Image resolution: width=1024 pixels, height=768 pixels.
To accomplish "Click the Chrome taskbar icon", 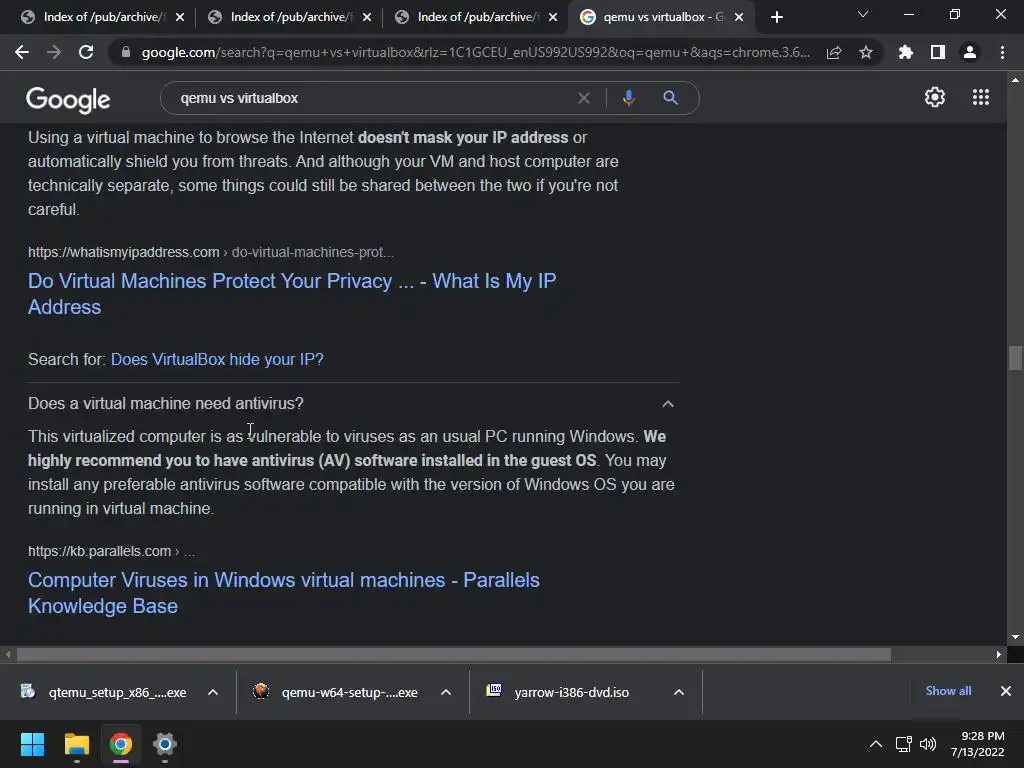I will point(121,744).
